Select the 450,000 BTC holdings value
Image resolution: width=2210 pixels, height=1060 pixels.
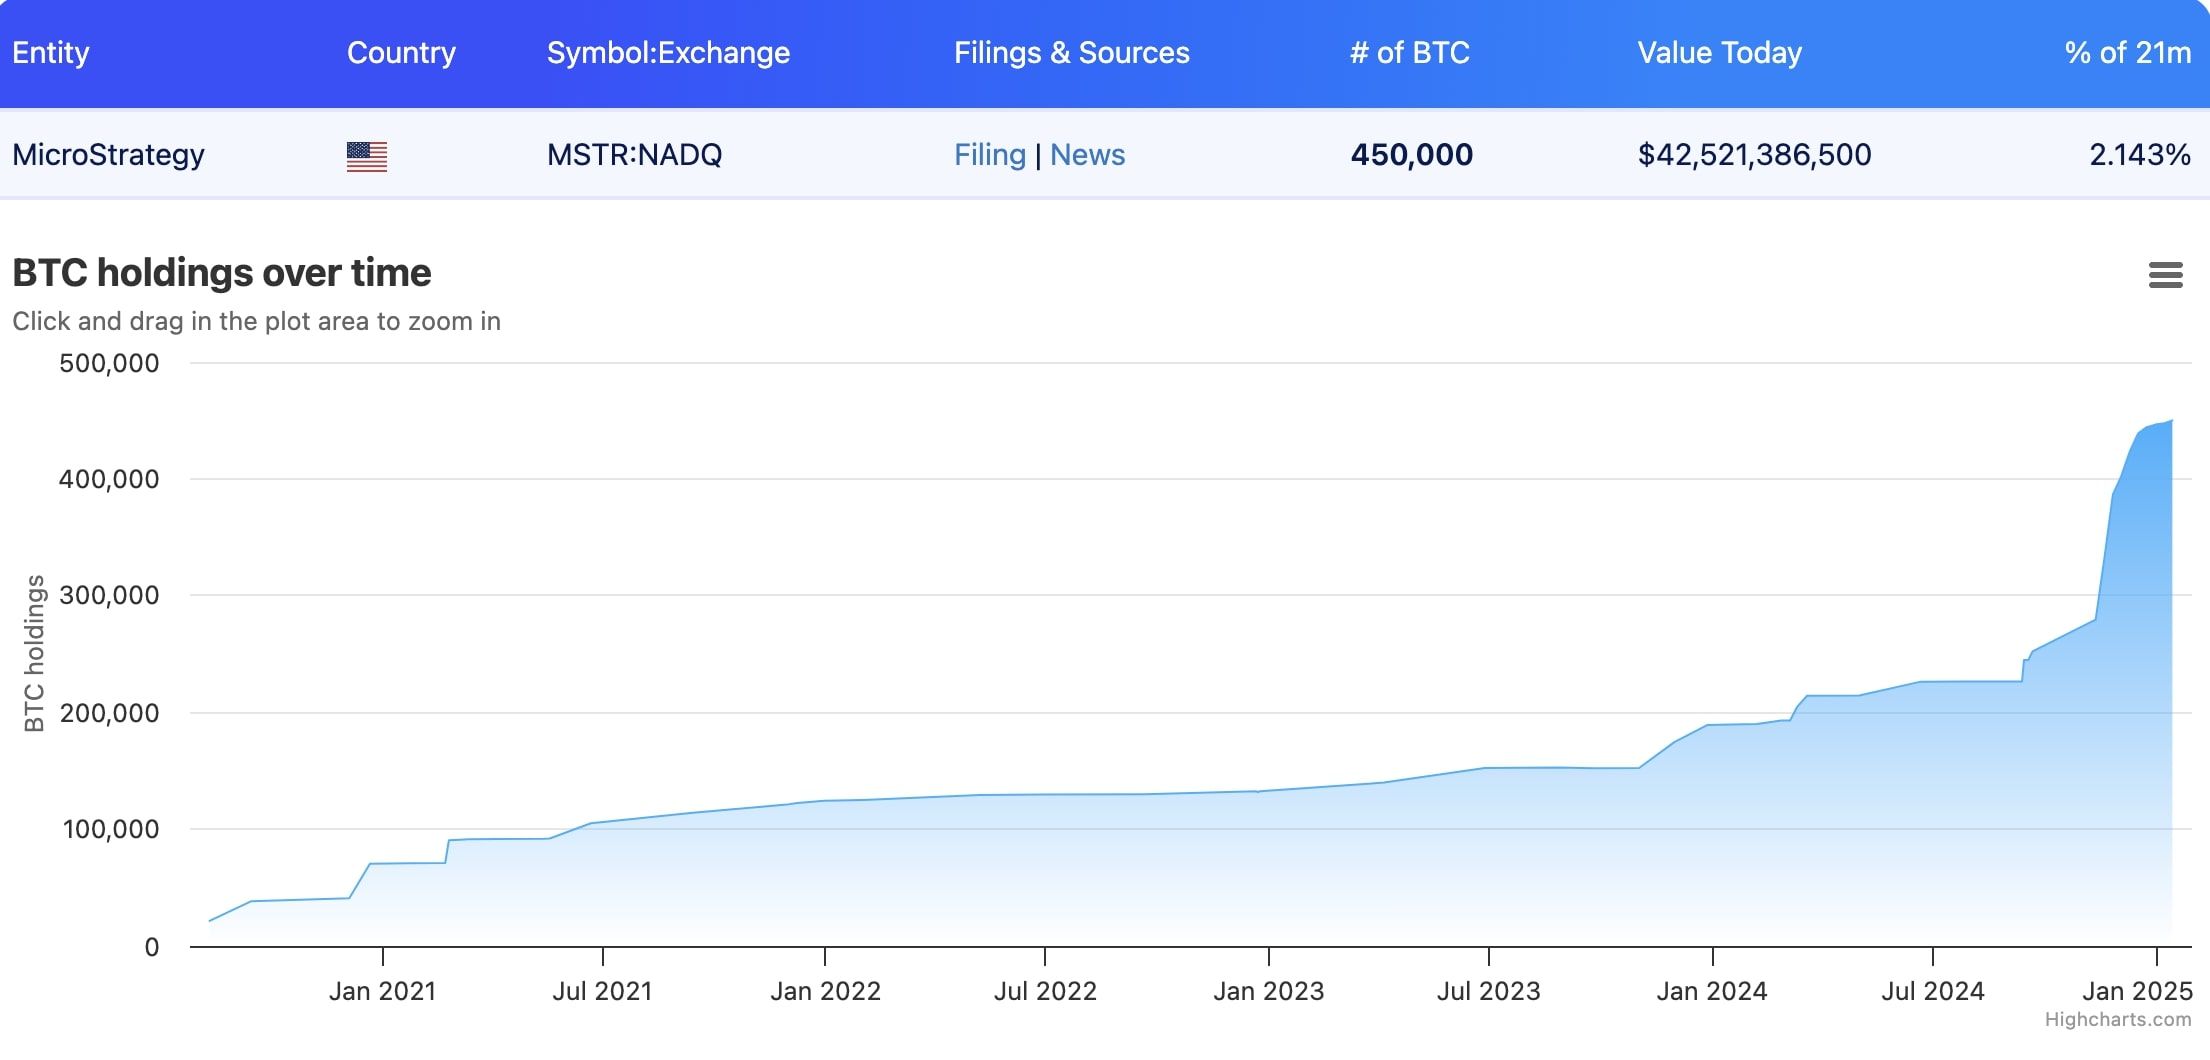[1411, 155]
